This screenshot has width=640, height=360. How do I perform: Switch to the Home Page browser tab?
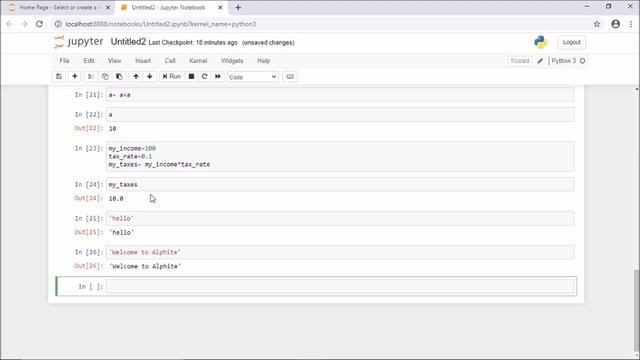point(58,7)
